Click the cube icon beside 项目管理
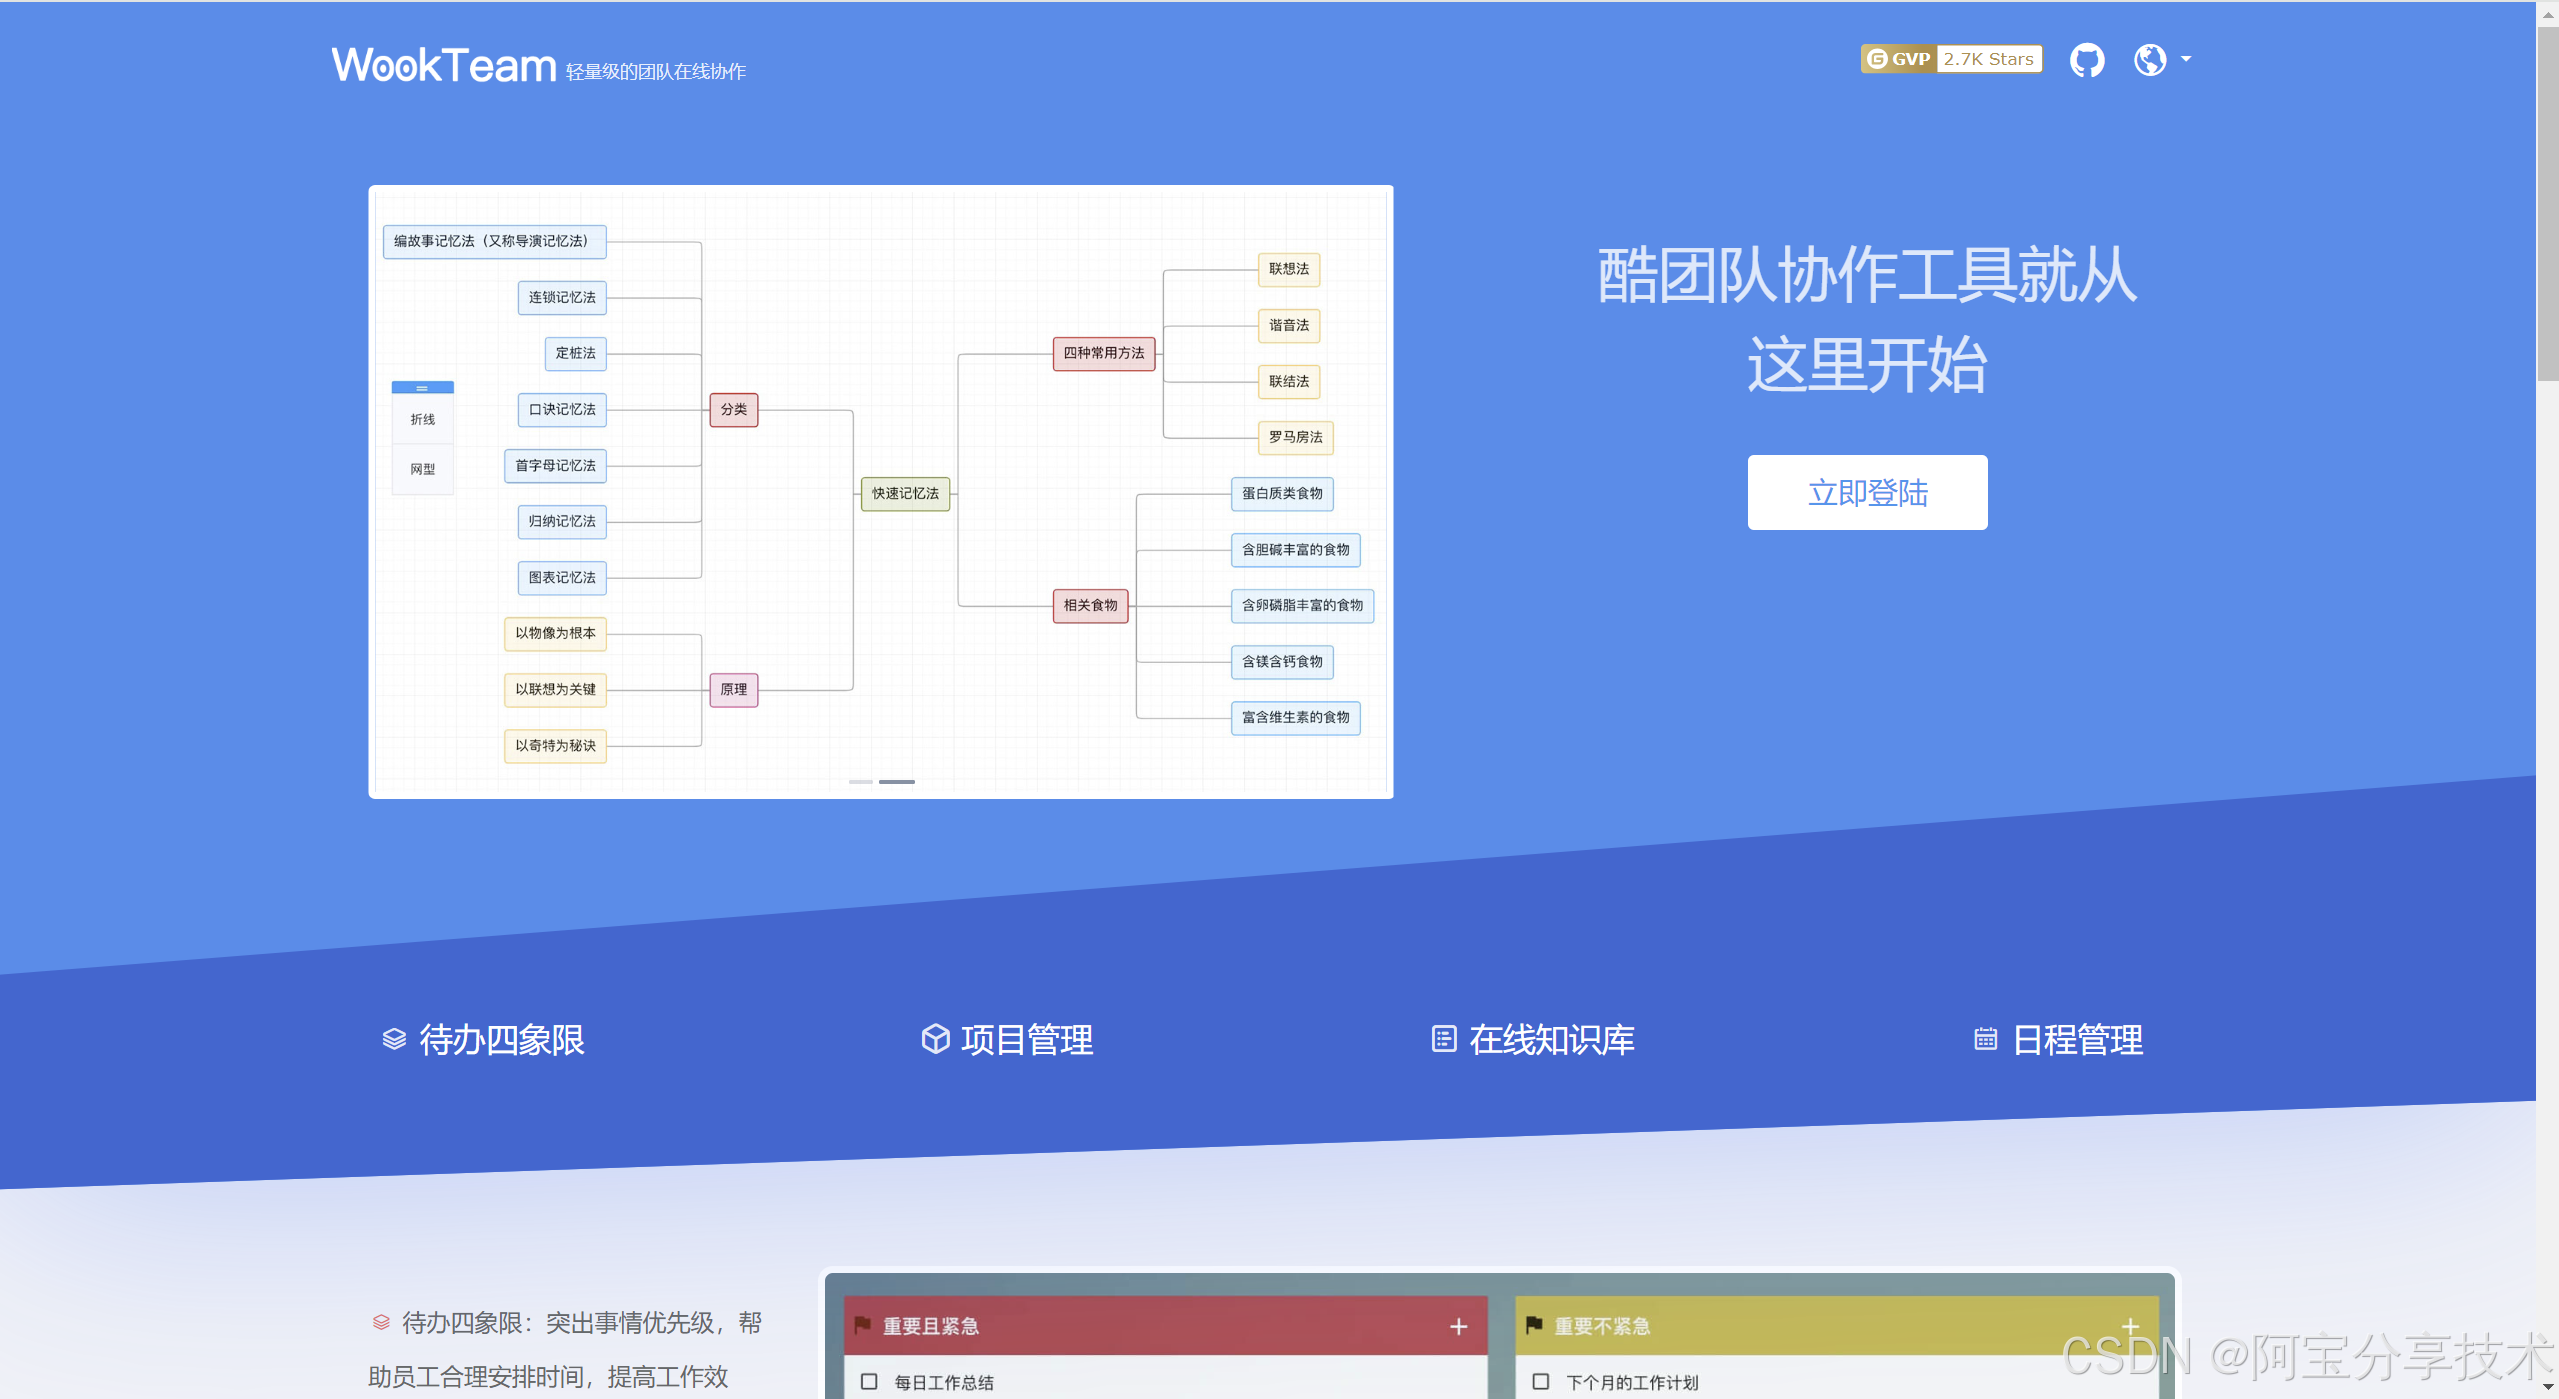This screenshot has width=2559, height=1399. (935, 1039)
